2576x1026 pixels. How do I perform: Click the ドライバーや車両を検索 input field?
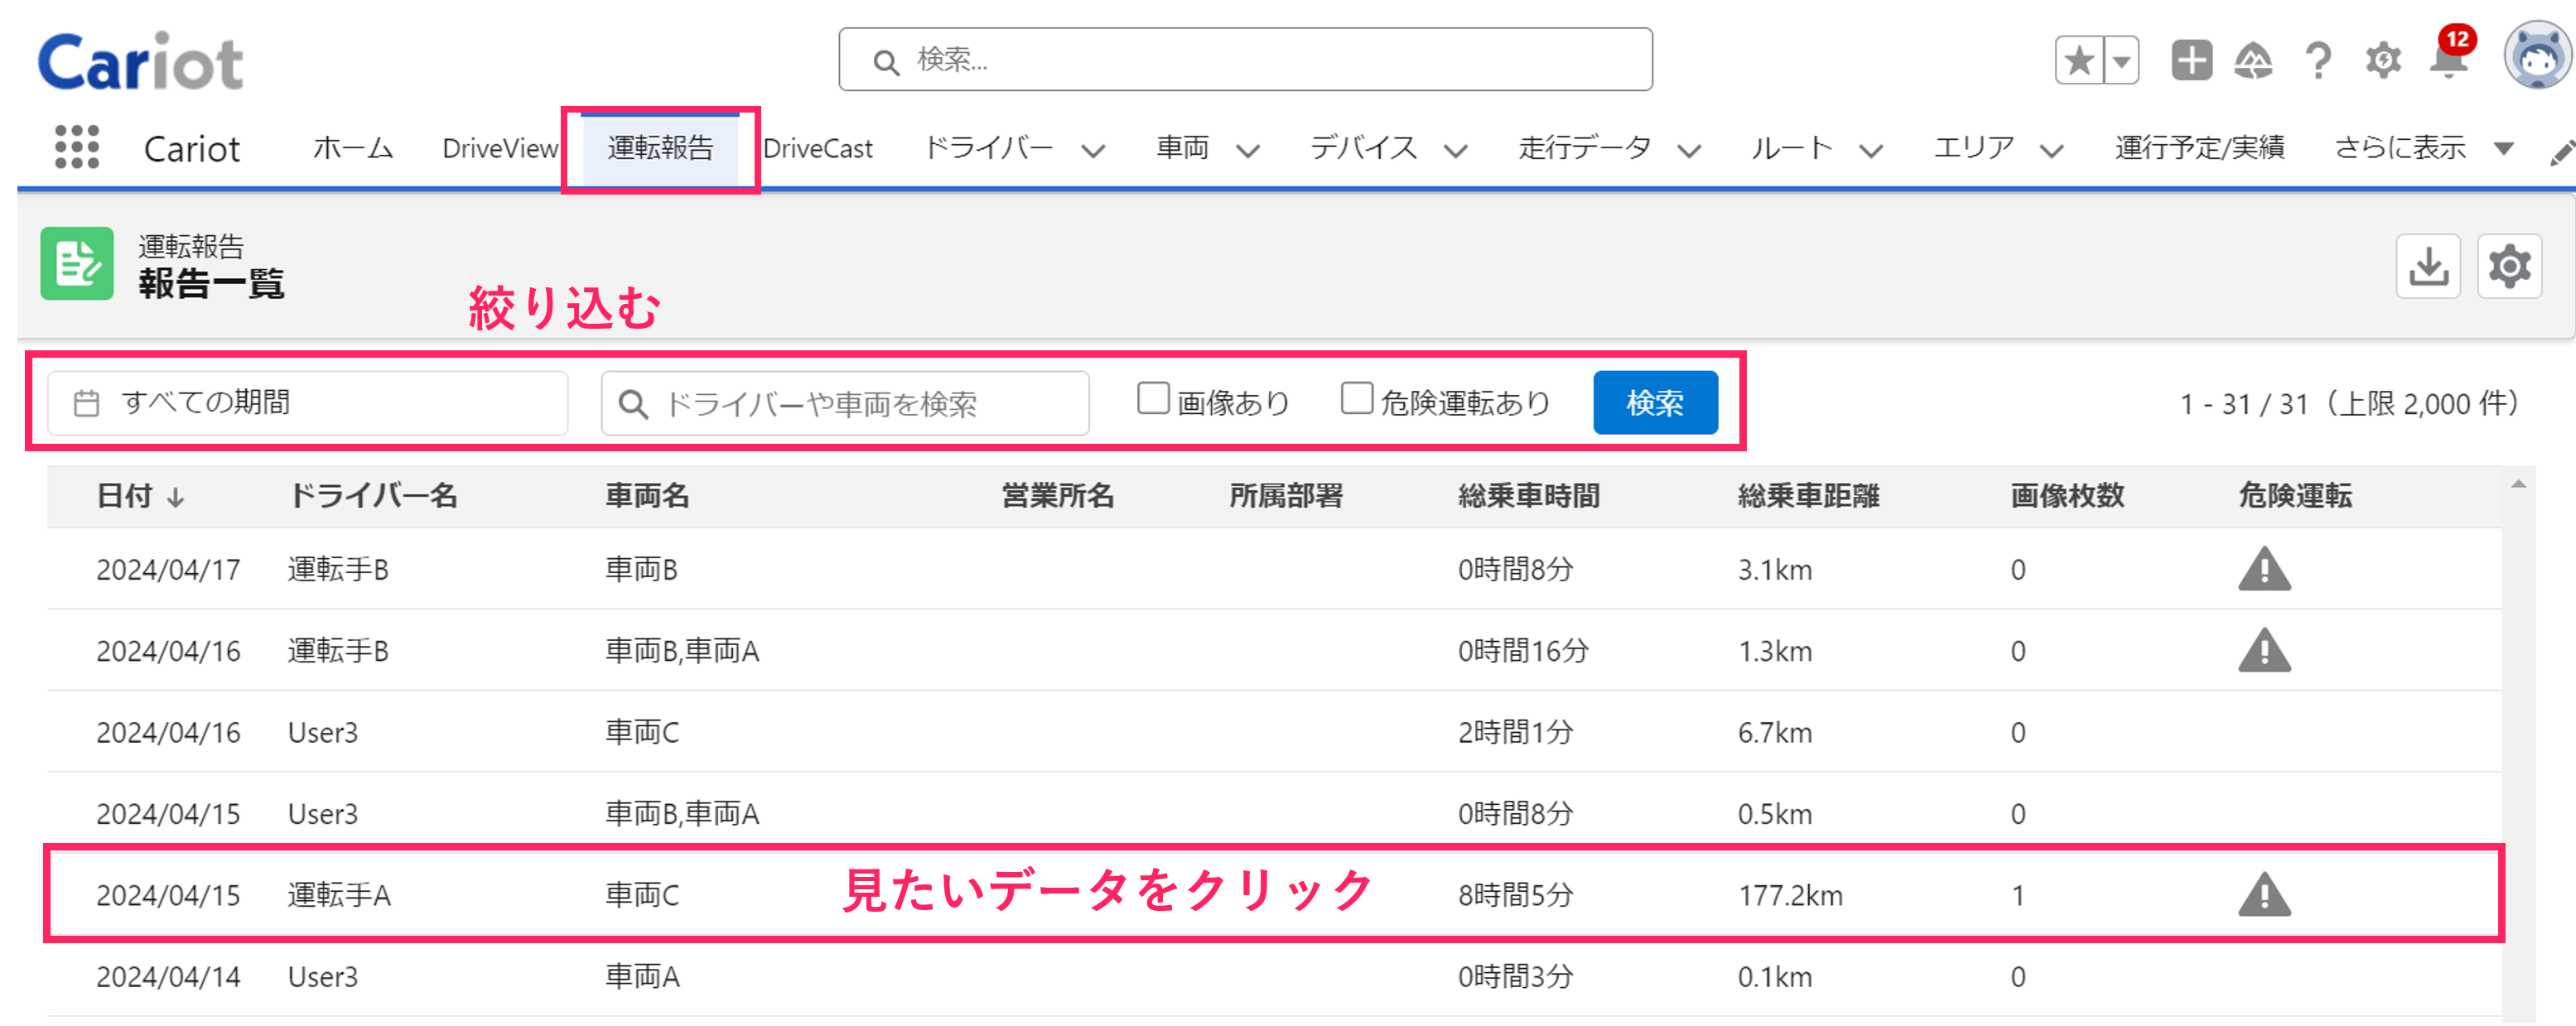point(845,403)
